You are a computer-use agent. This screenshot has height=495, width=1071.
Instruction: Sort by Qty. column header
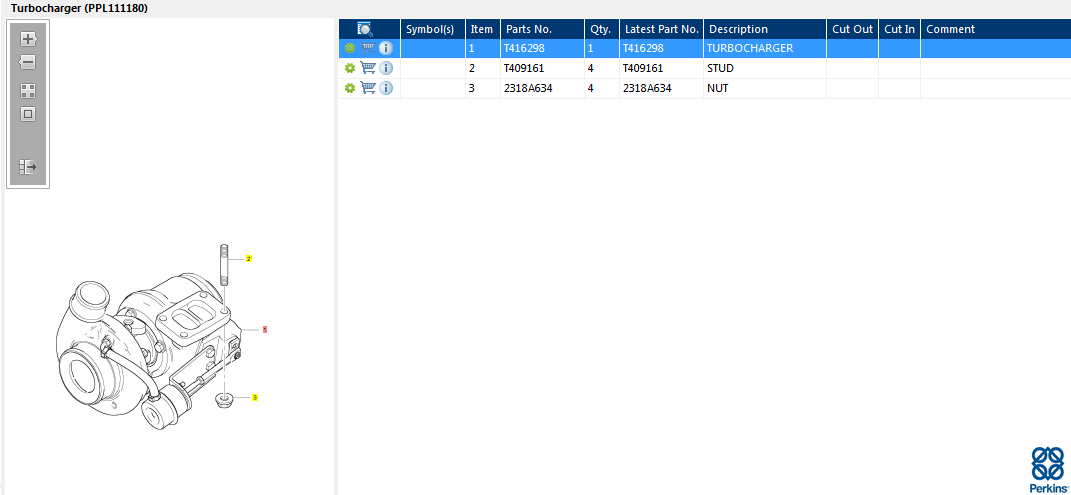(602, 29)
